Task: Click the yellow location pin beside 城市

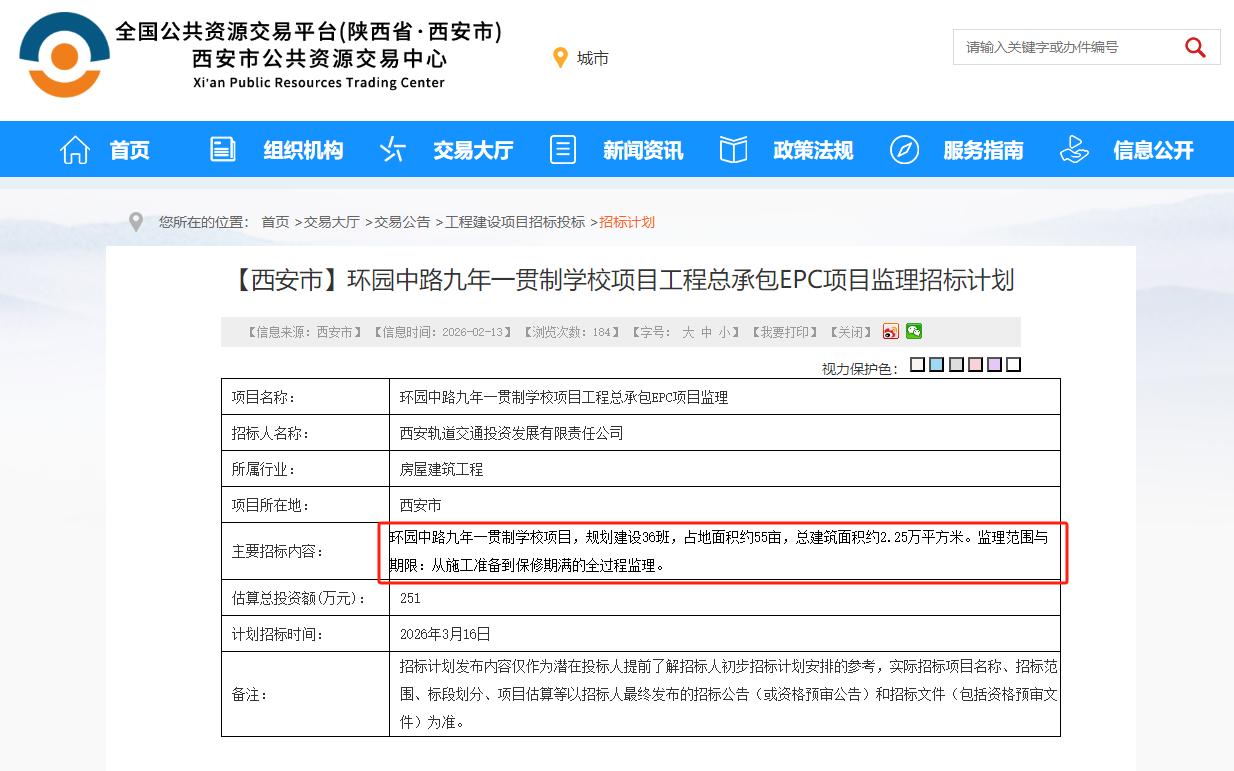Action: pyautogui.click(x=560, y=57)
